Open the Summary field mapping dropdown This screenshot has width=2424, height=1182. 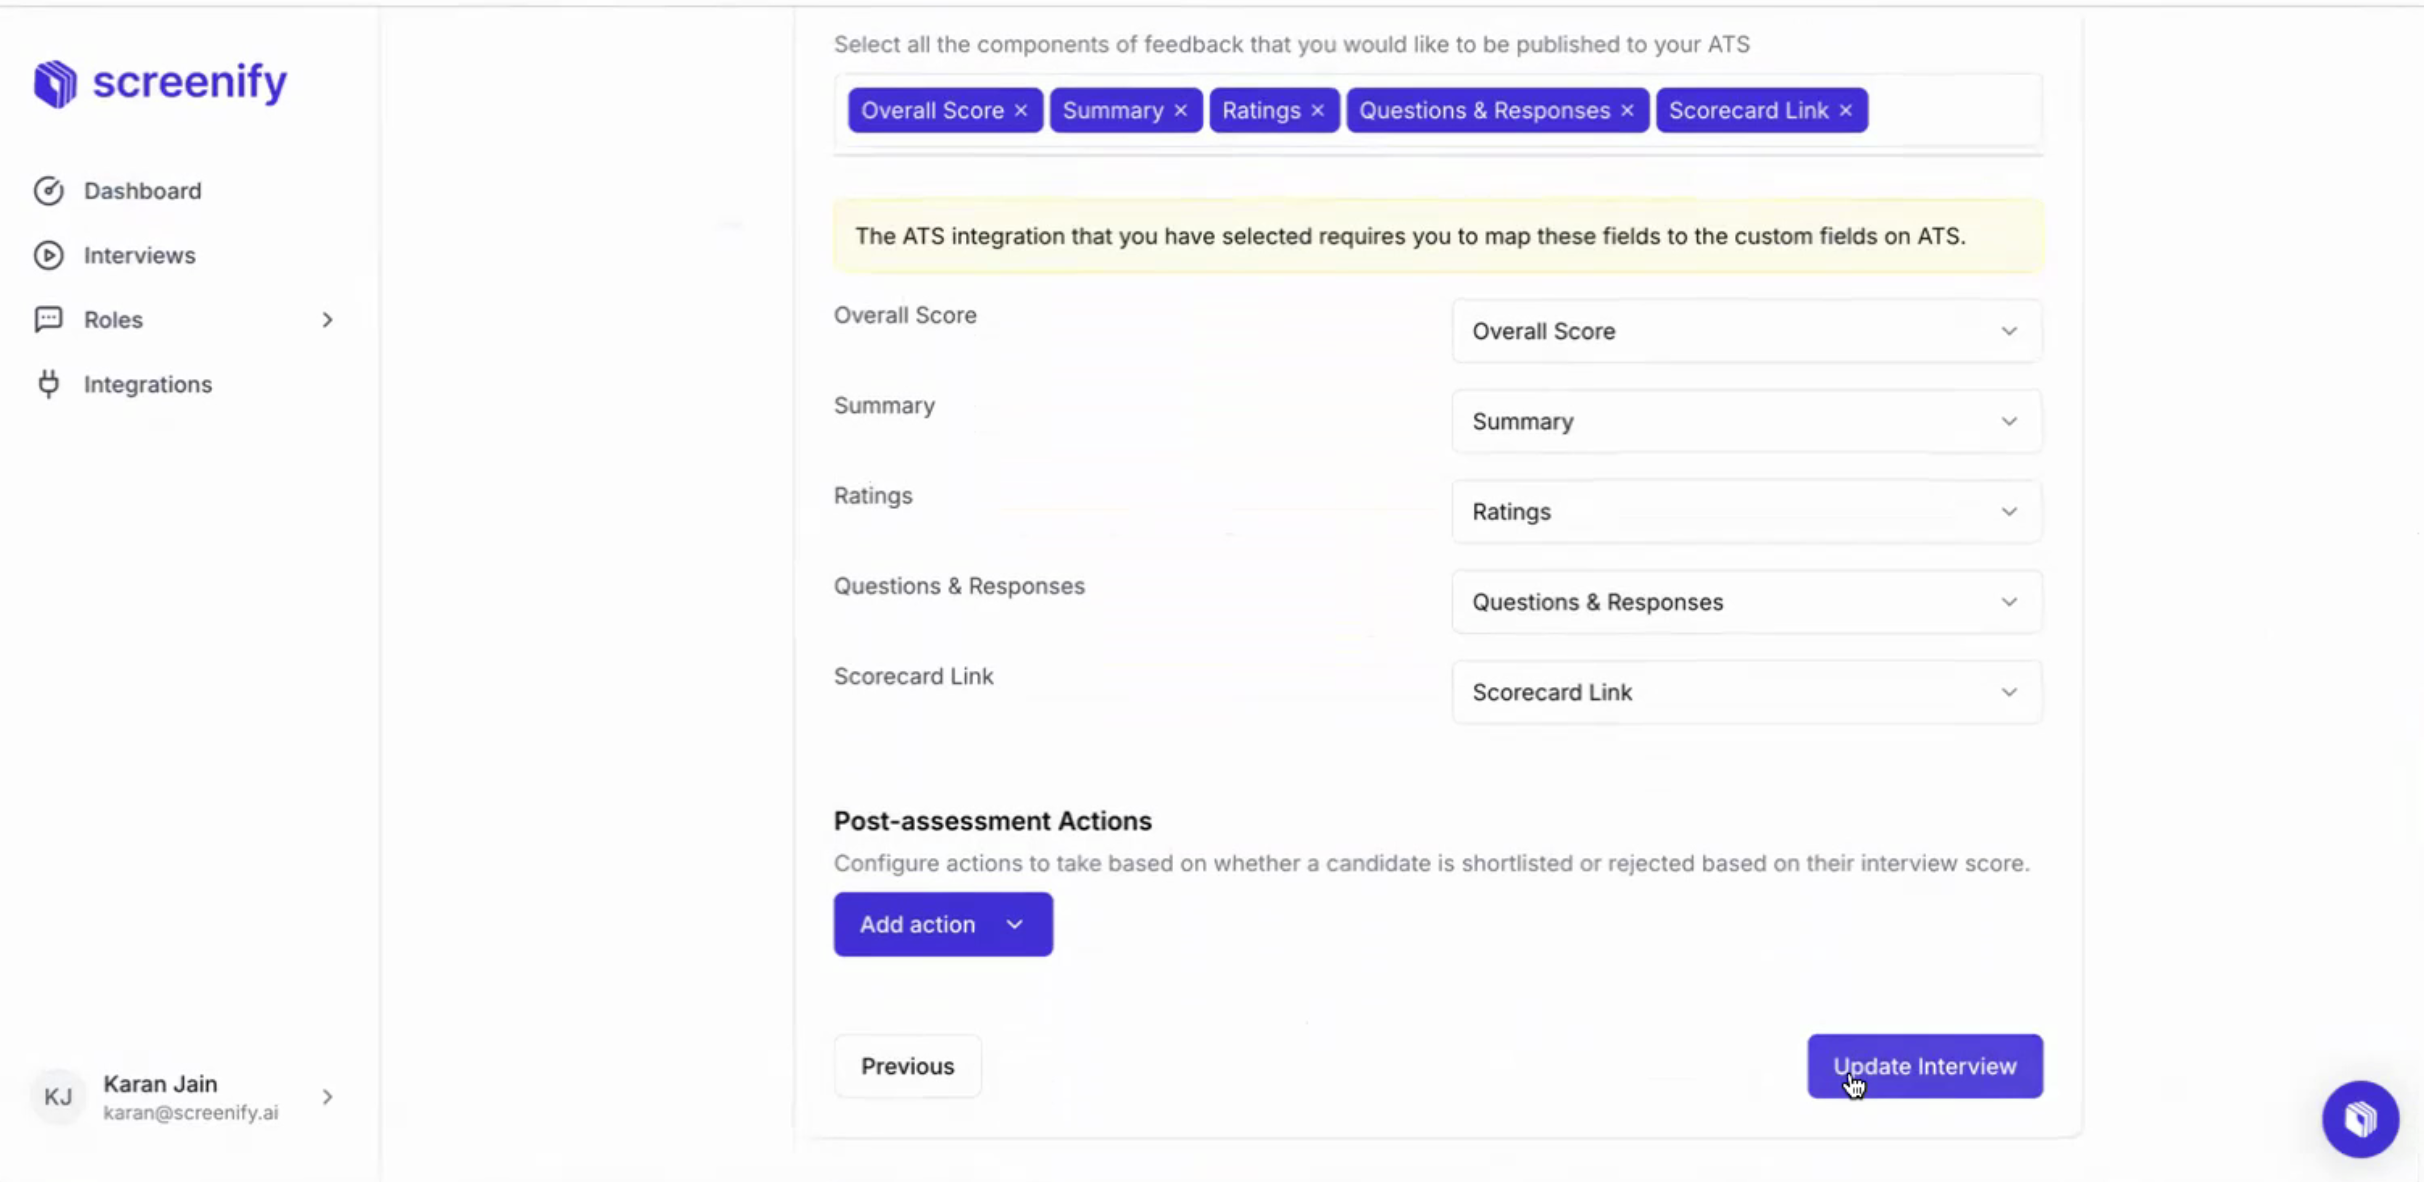point(1746,422)
